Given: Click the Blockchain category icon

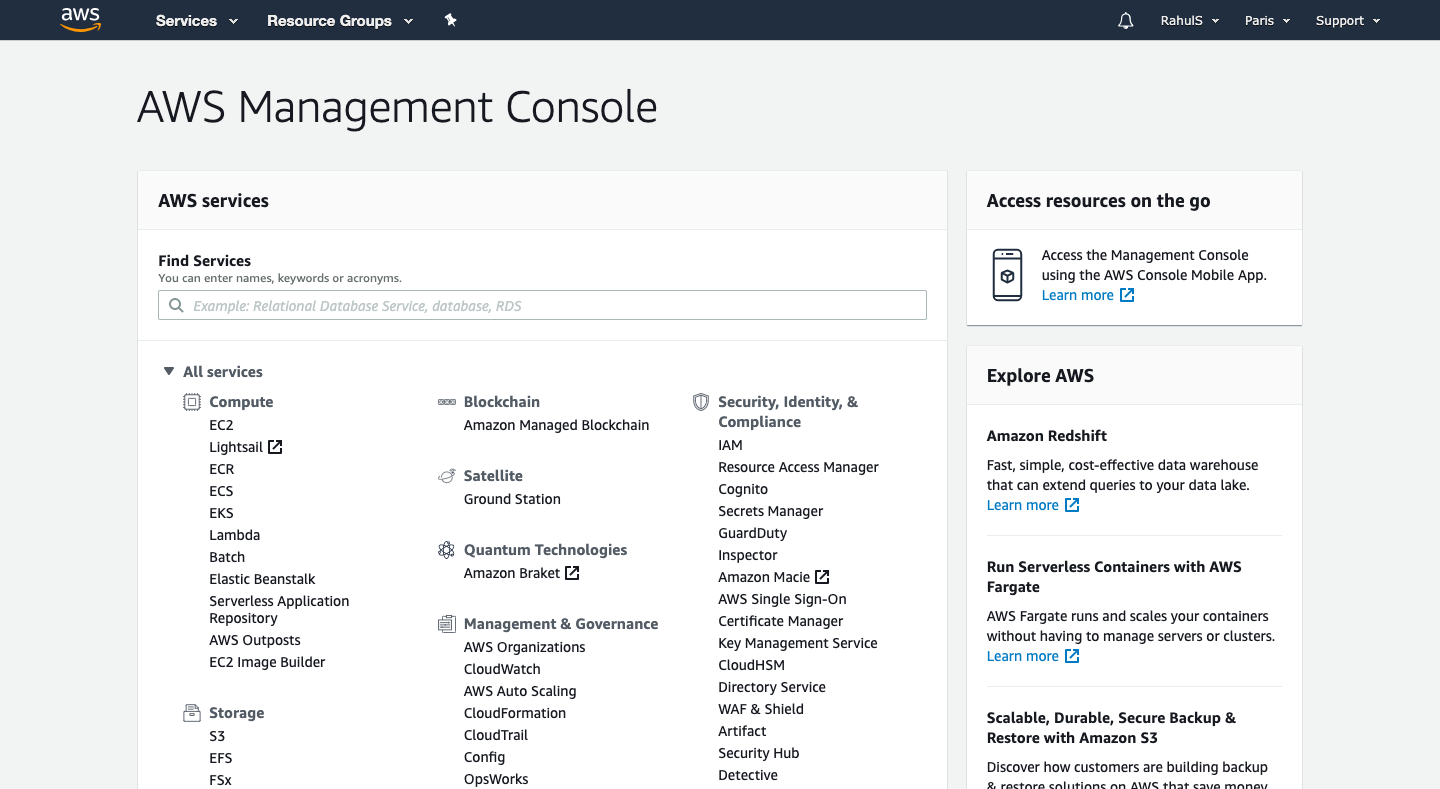Looking at the screenshot, I should (446, 401).
